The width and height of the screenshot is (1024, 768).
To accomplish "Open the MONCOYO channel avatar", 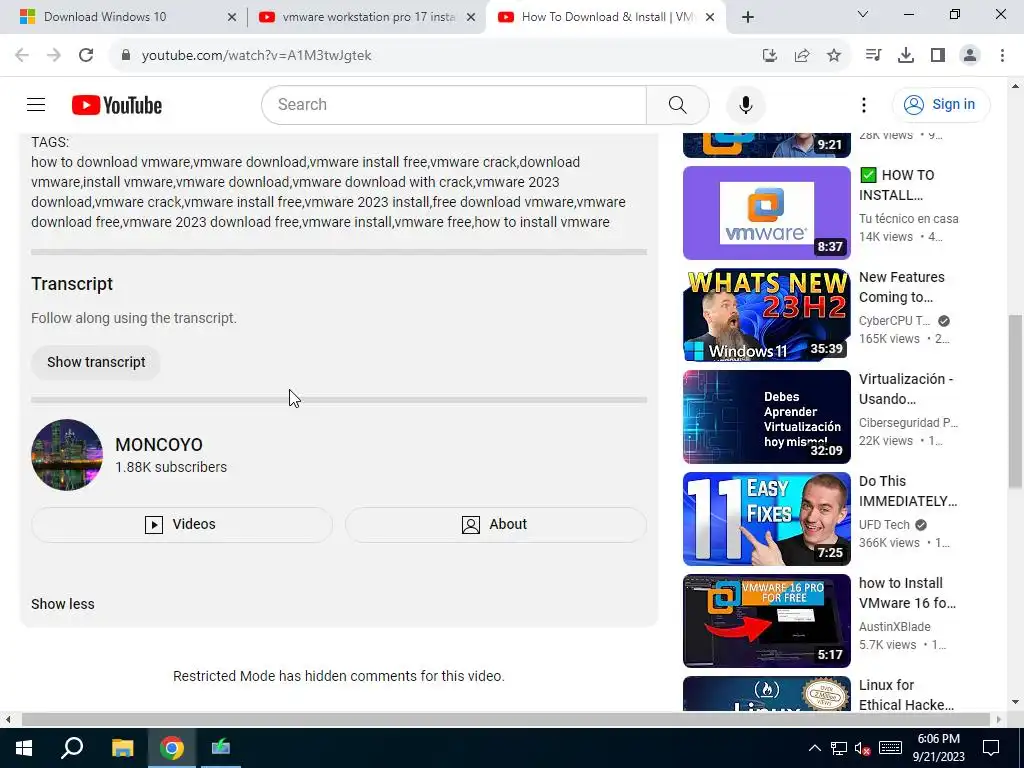I will (x=67, y=455).
